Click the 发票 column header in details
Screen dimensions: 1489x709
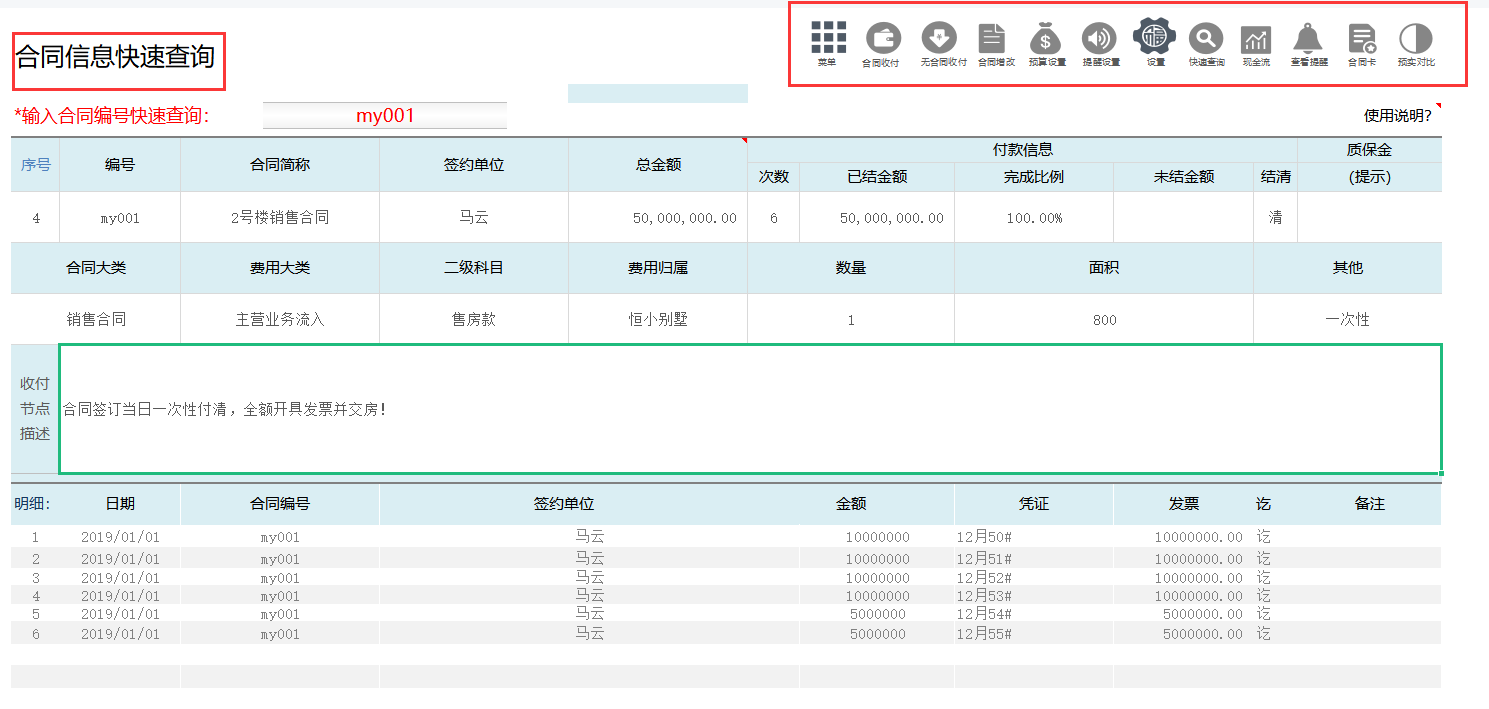[x=1184, y=504]
